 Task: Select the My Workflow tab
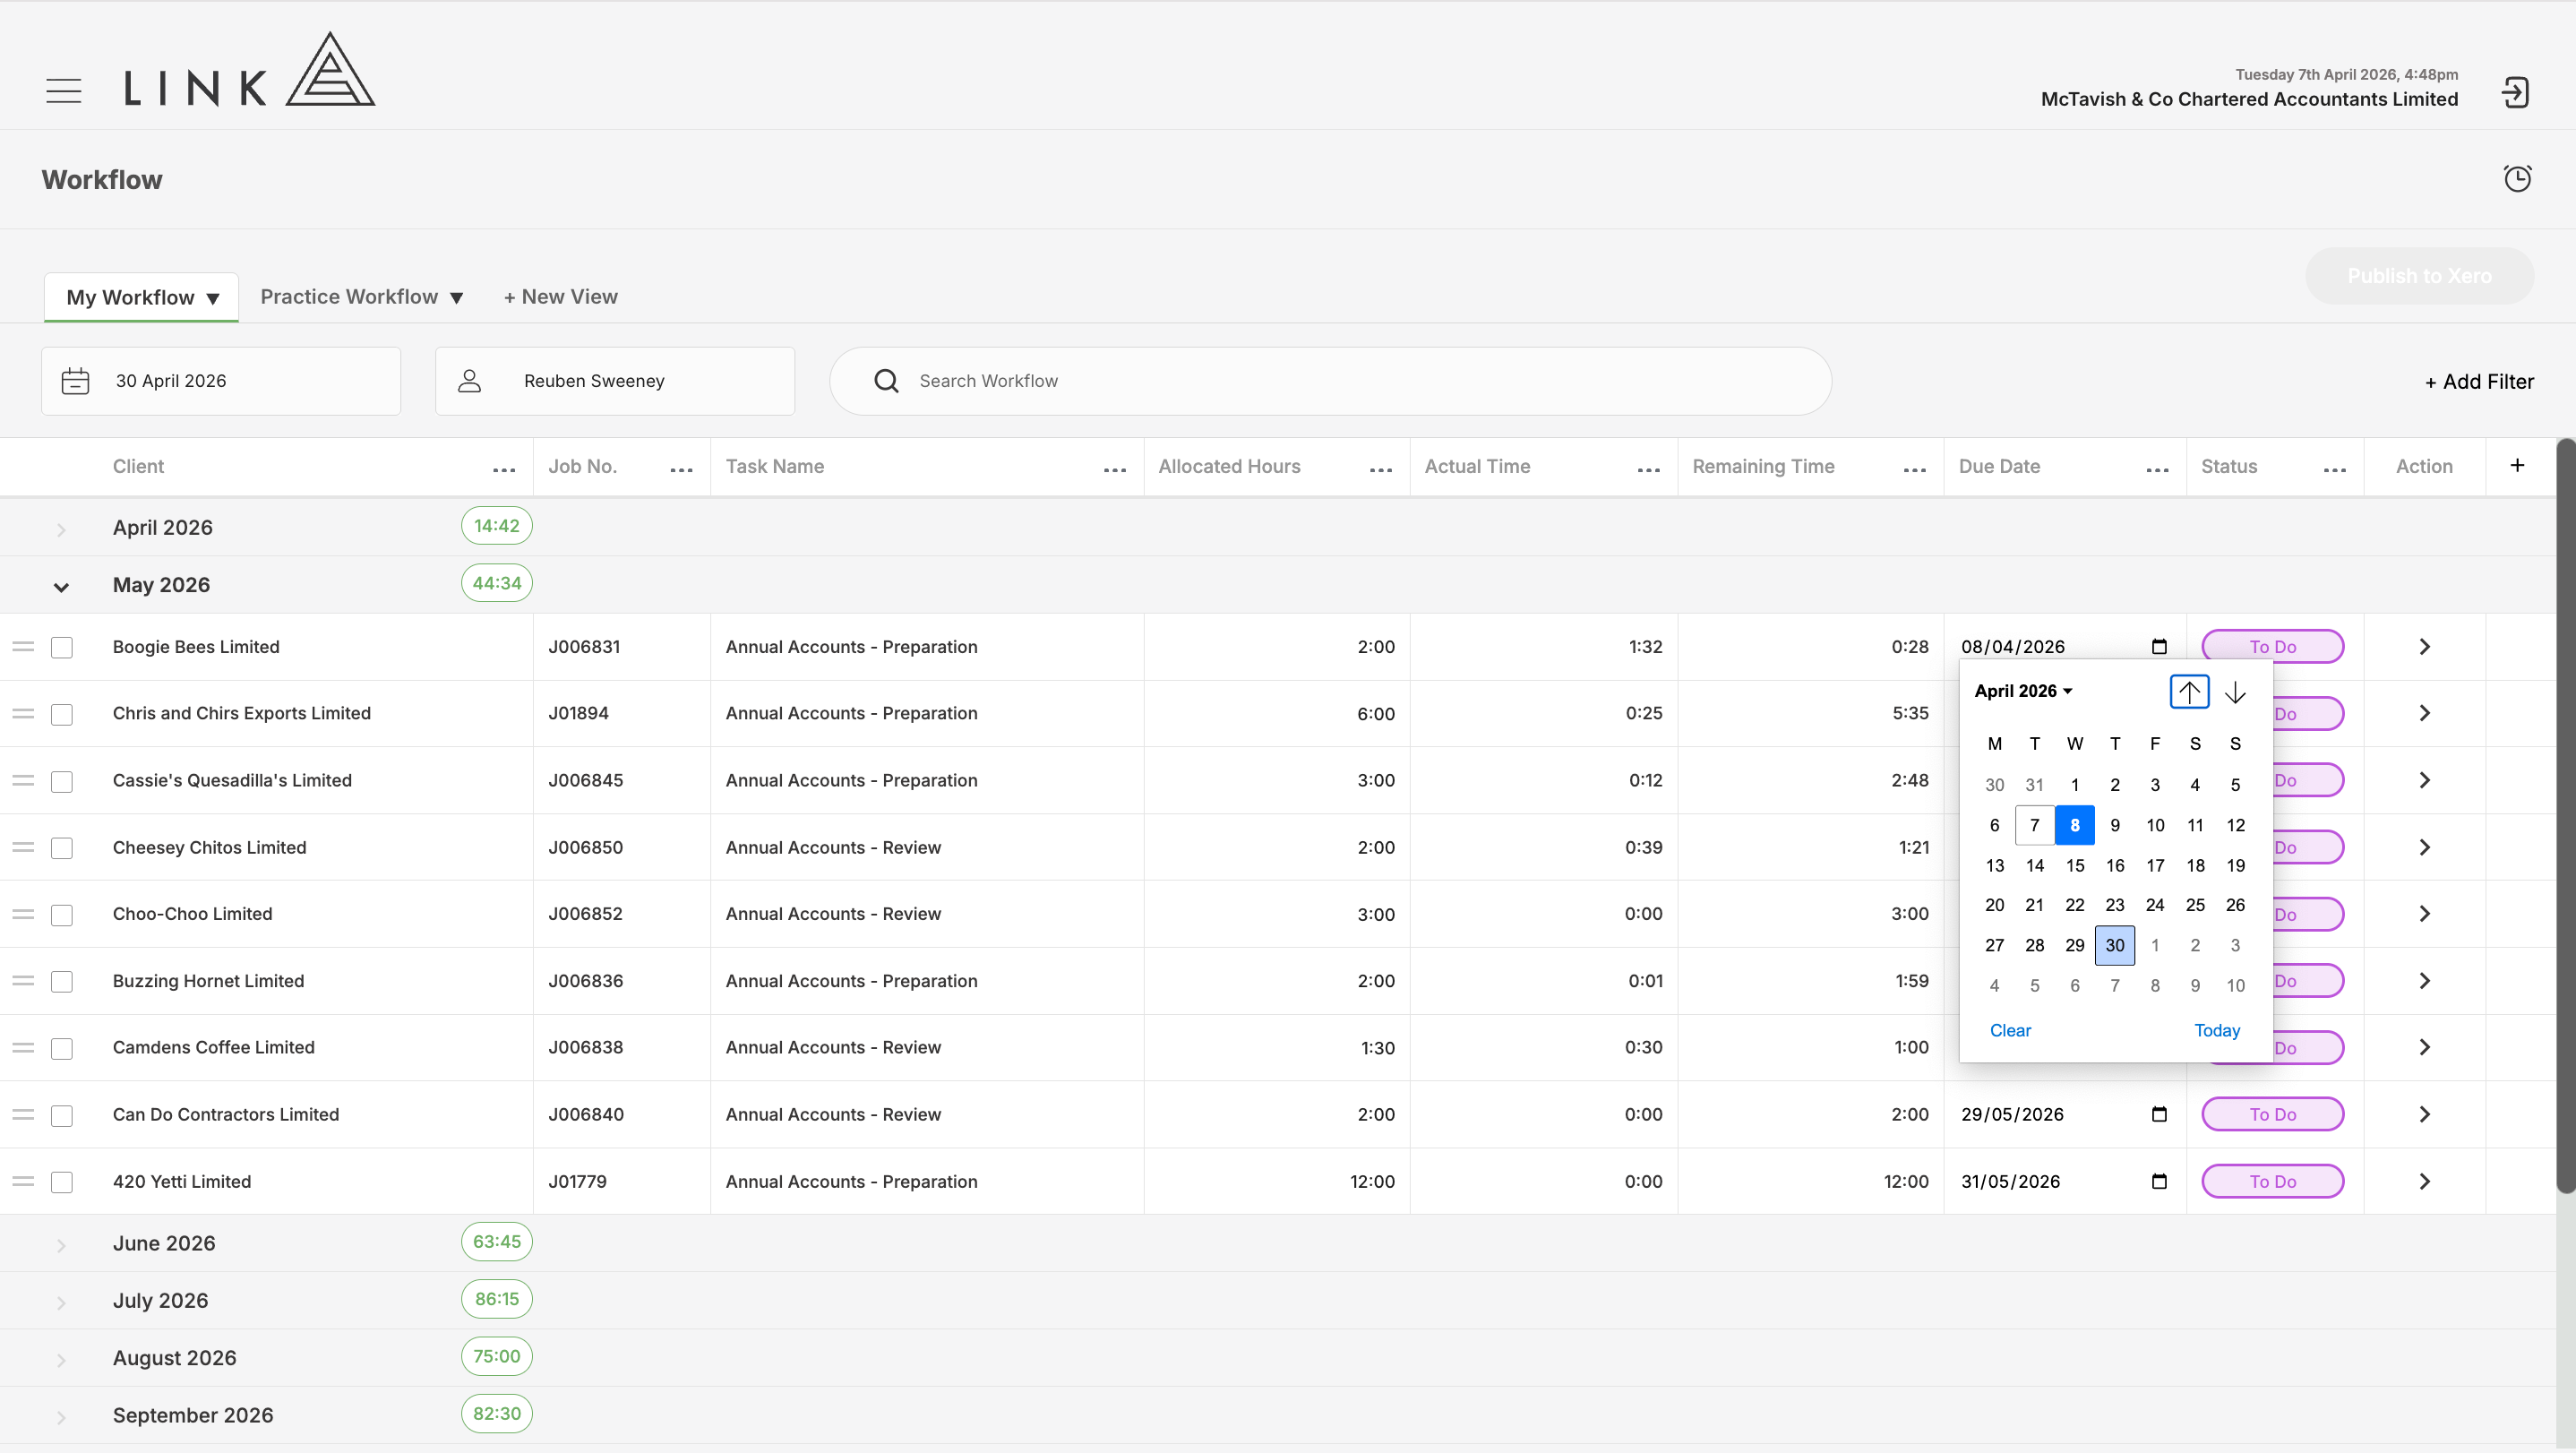tap(142, 297)
